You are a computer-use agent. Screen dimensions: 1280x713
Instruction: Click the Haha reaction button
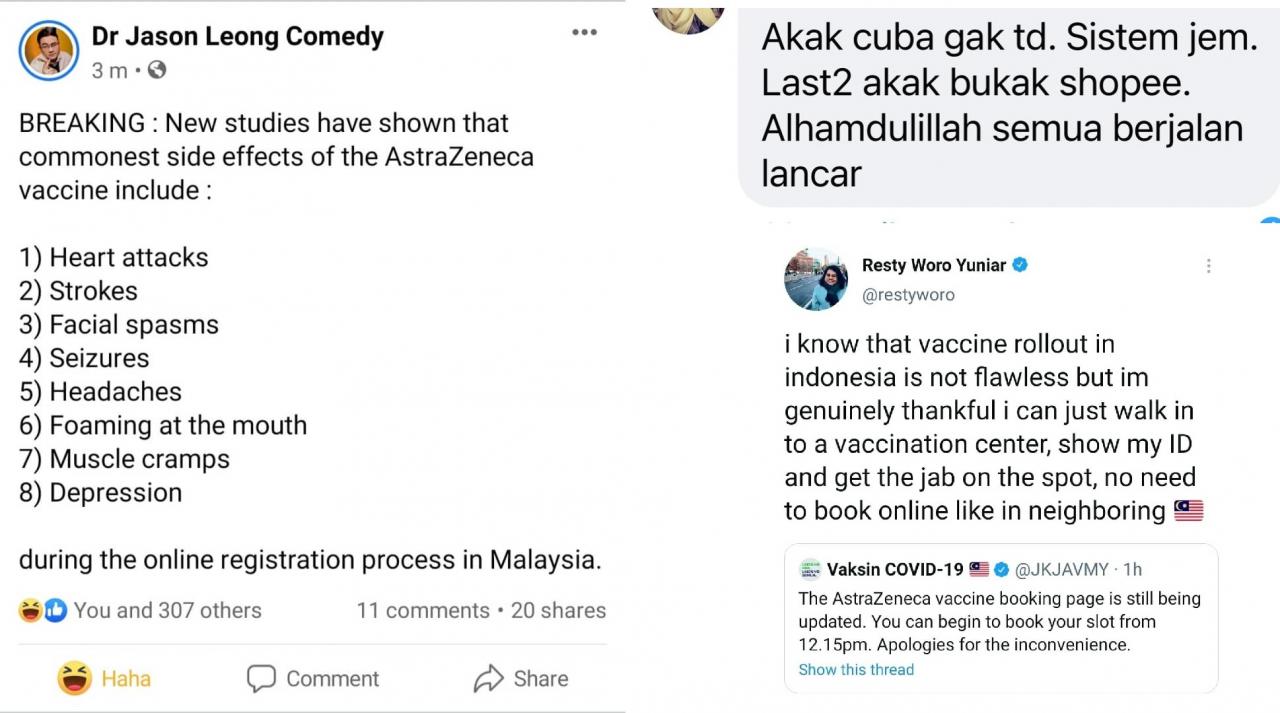click(105, 679)
